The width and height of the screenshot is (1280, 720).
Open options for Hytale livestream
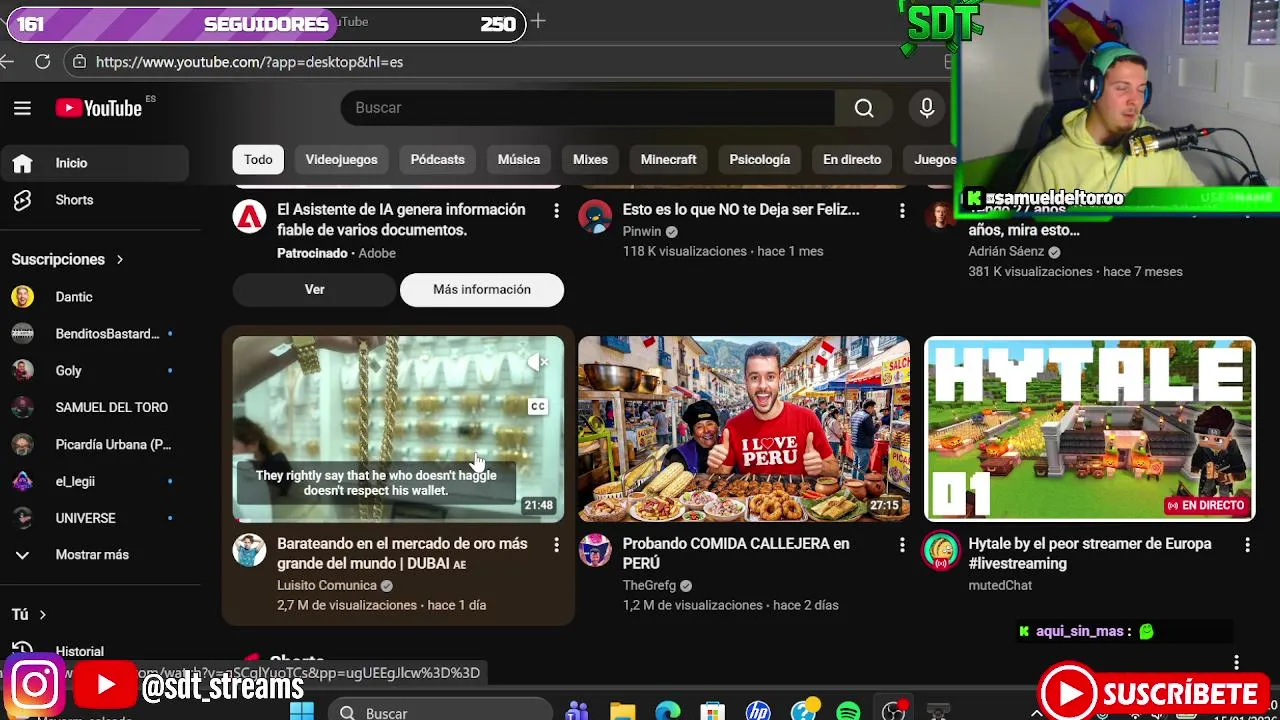coord(1247,545)
